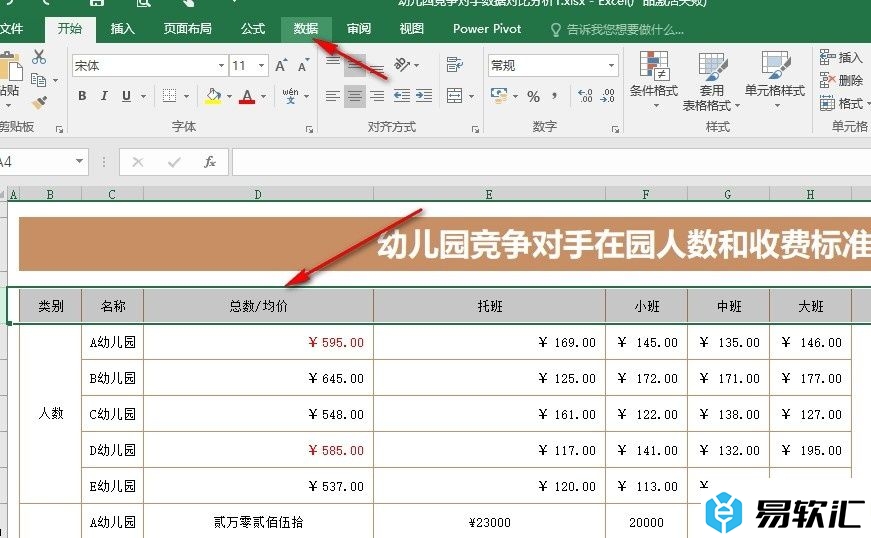Viewport: 871px width, 538px height.
Task: Align text right
Action: tap(377, 96)
